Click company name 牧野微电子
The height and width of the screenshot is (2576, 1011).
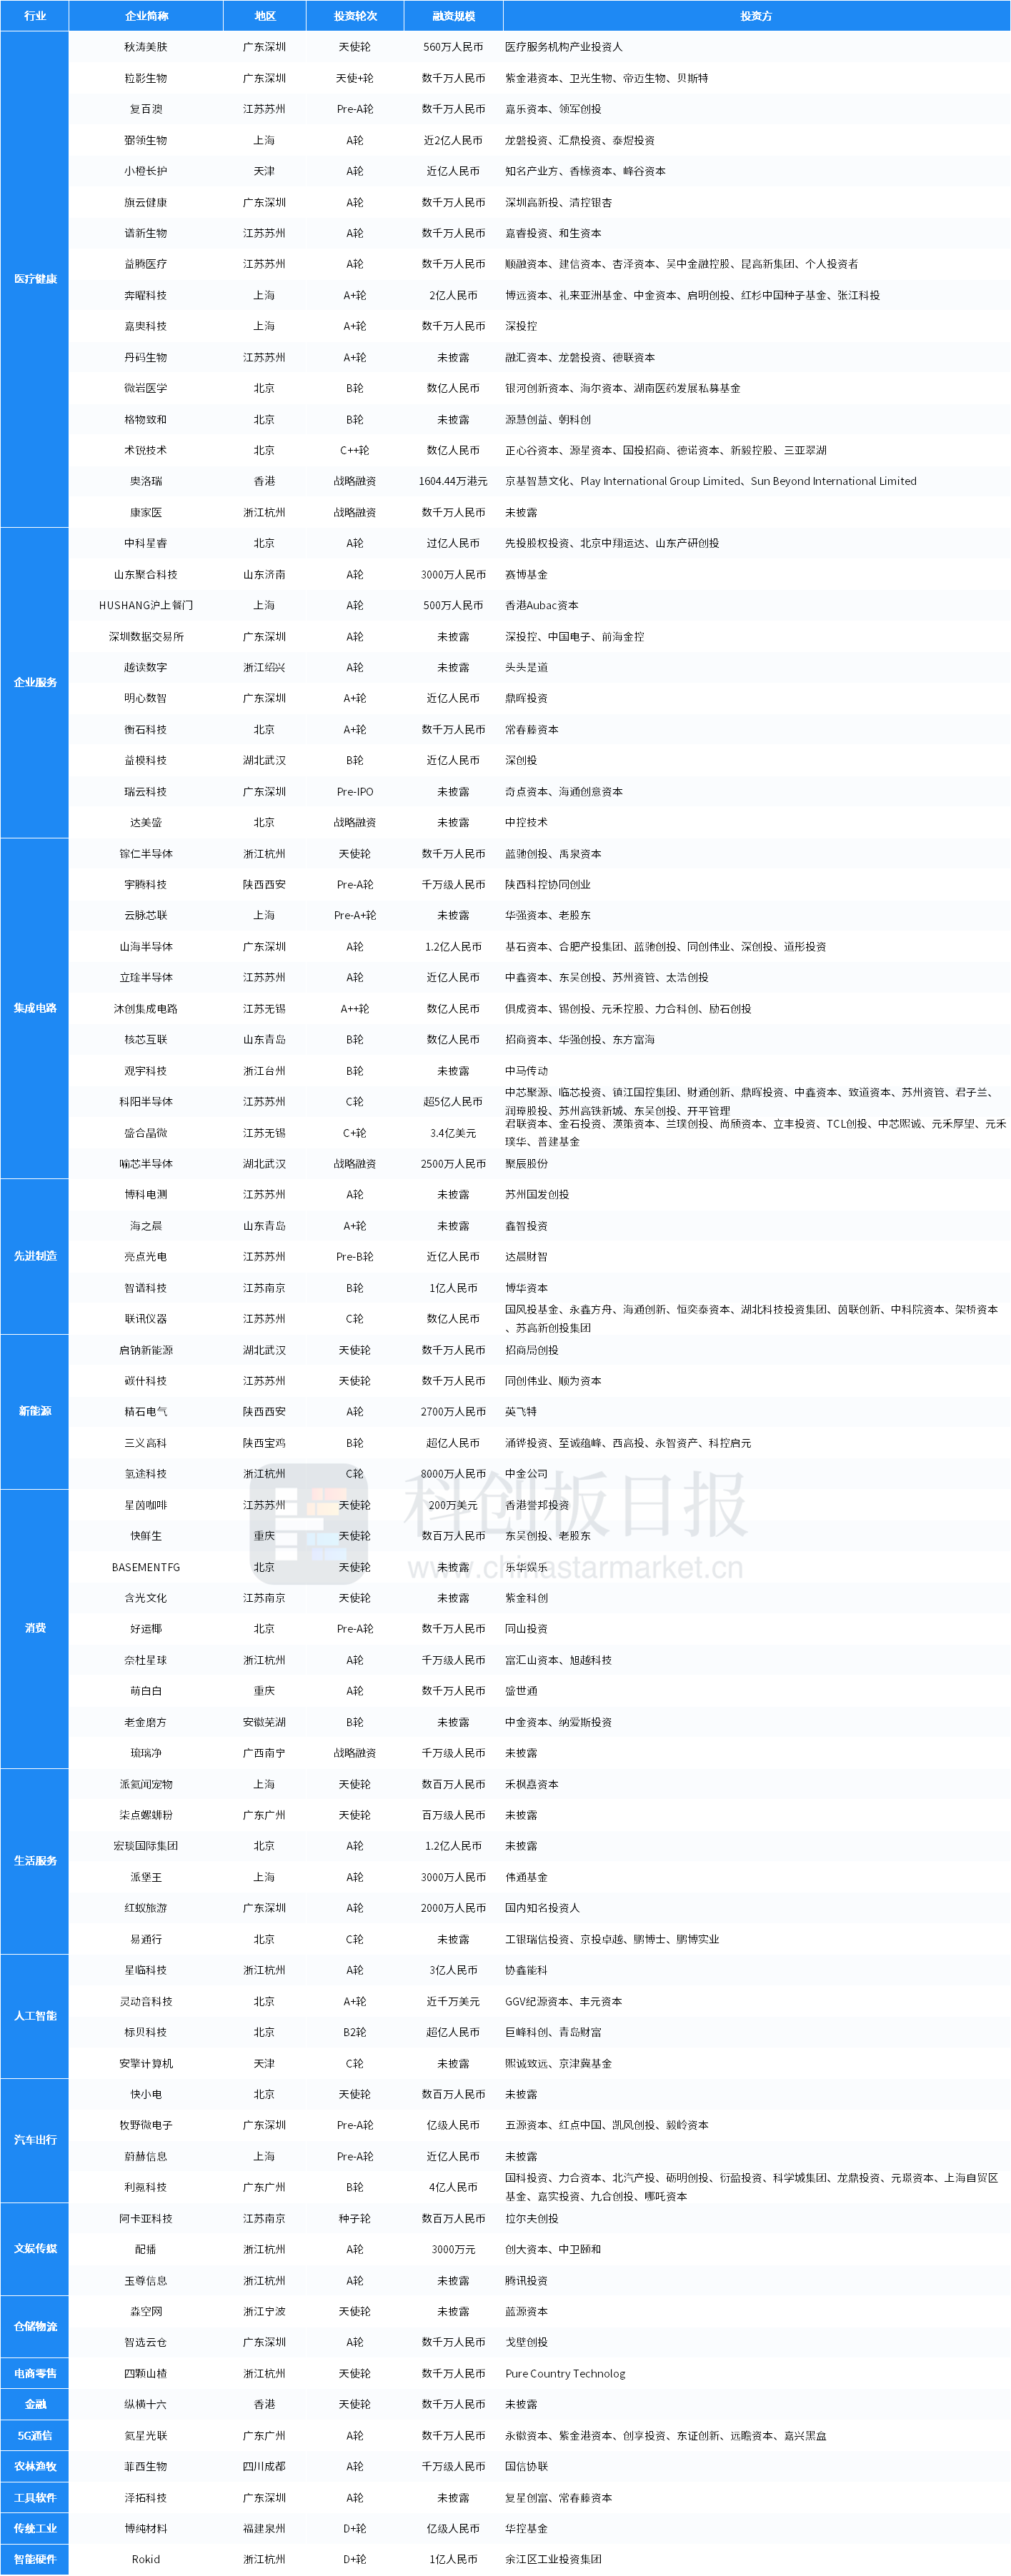pos(146,2125)
